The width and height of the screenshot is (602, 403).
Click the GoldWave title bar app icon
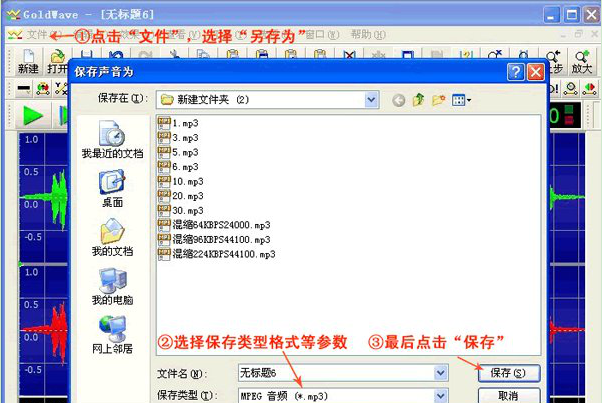click(x=13, y=15)
